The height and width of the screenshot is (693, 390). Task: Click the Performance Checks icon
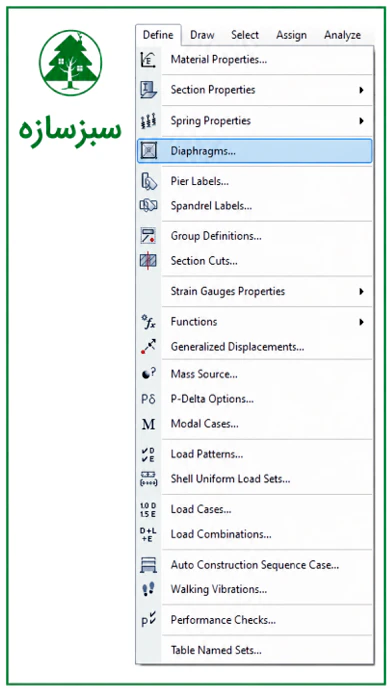coord(148,620)
